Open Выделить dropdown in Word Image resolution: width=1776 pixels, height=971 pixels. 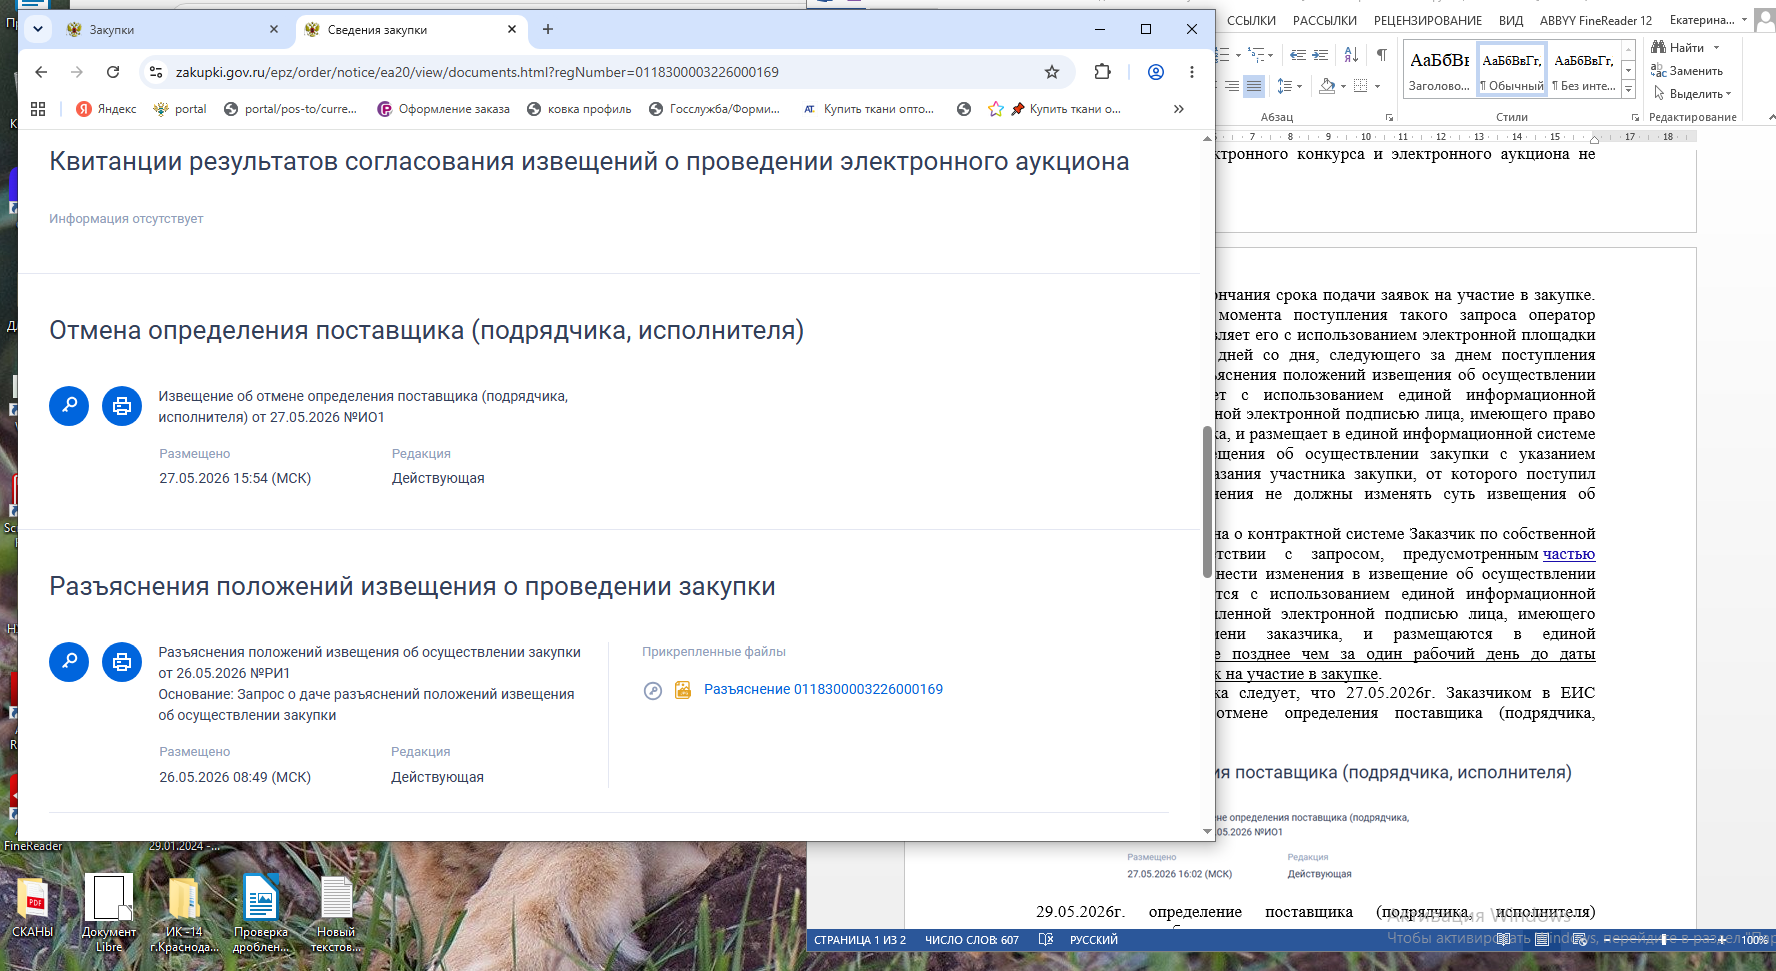pyautogui.click(x=1691, y=94)
